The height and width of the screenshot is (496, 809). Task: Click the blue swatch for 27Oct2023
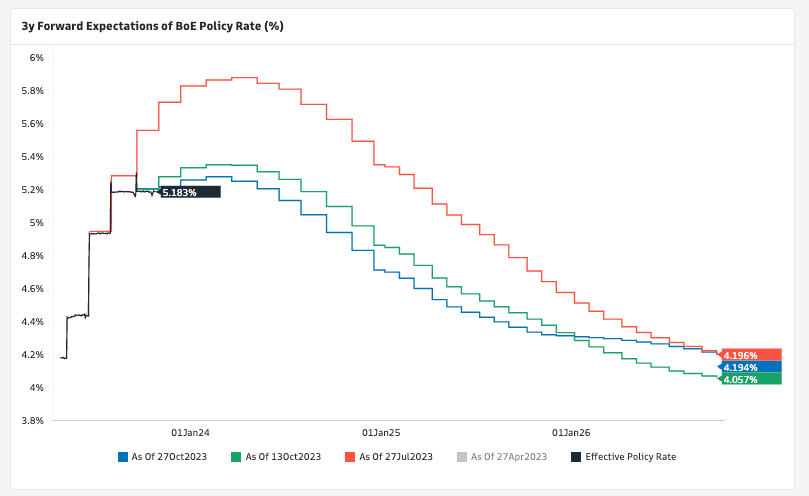click(123, 457)
